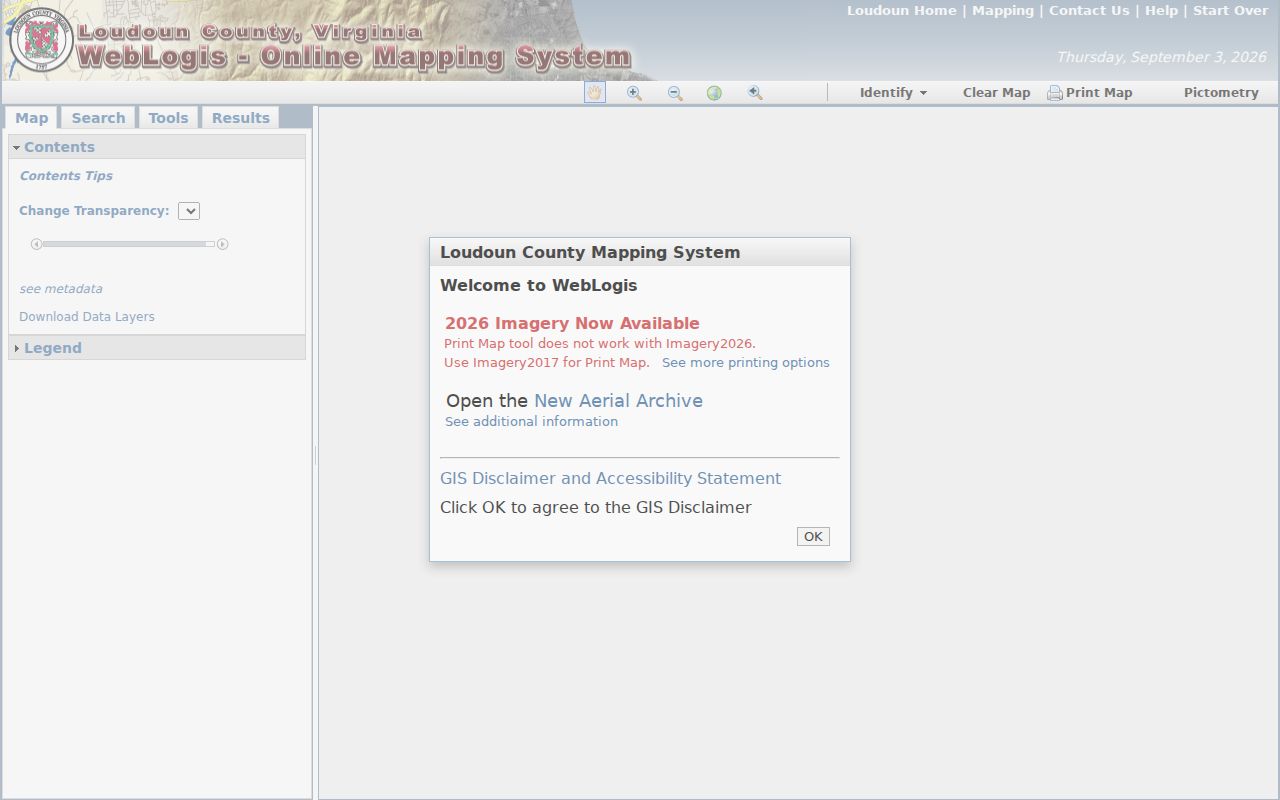Viewport: 1280px width, 800px height.
Task: Expand the Legend section
Action: pyautogui.click(x=157, y=348)
